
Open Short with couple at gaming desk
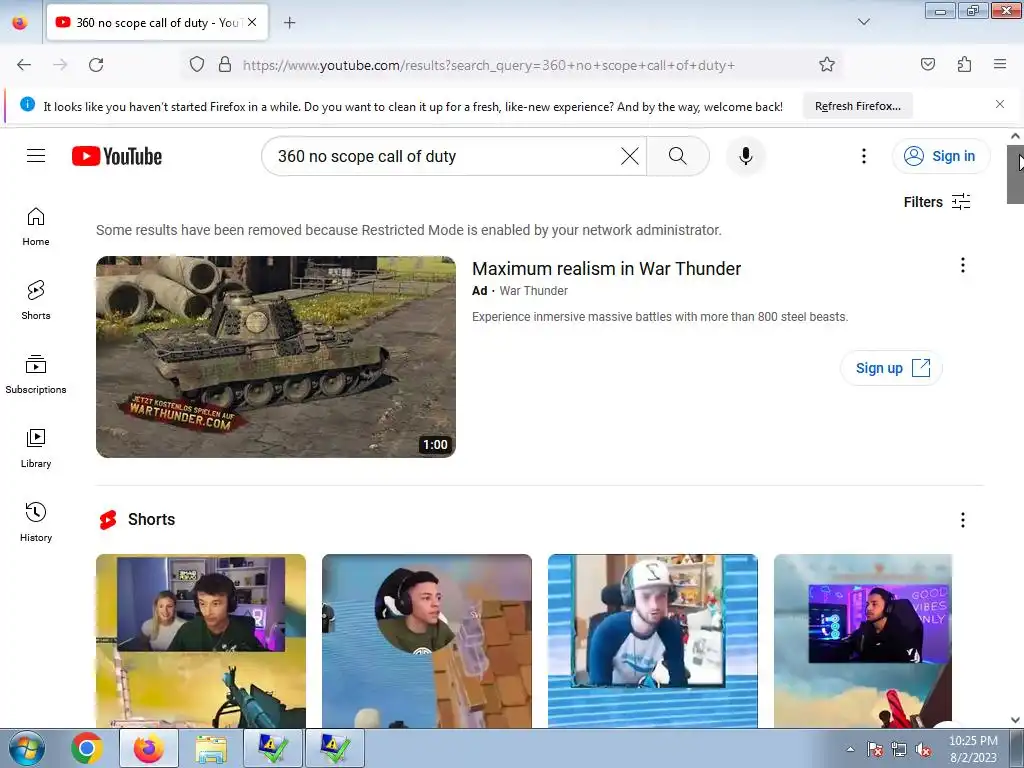(200, 641)
